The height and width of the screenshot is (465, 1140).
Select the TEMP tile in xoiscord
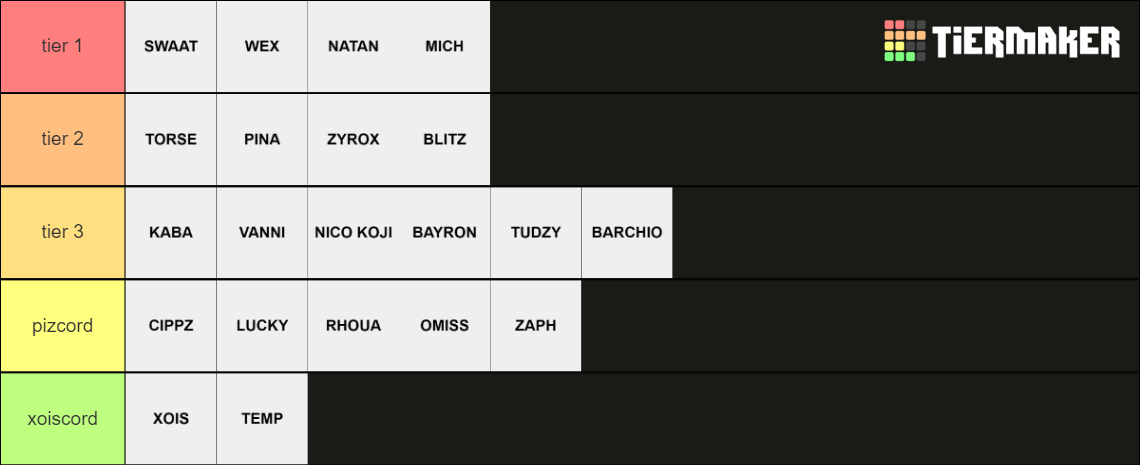(x=262, y=418)
